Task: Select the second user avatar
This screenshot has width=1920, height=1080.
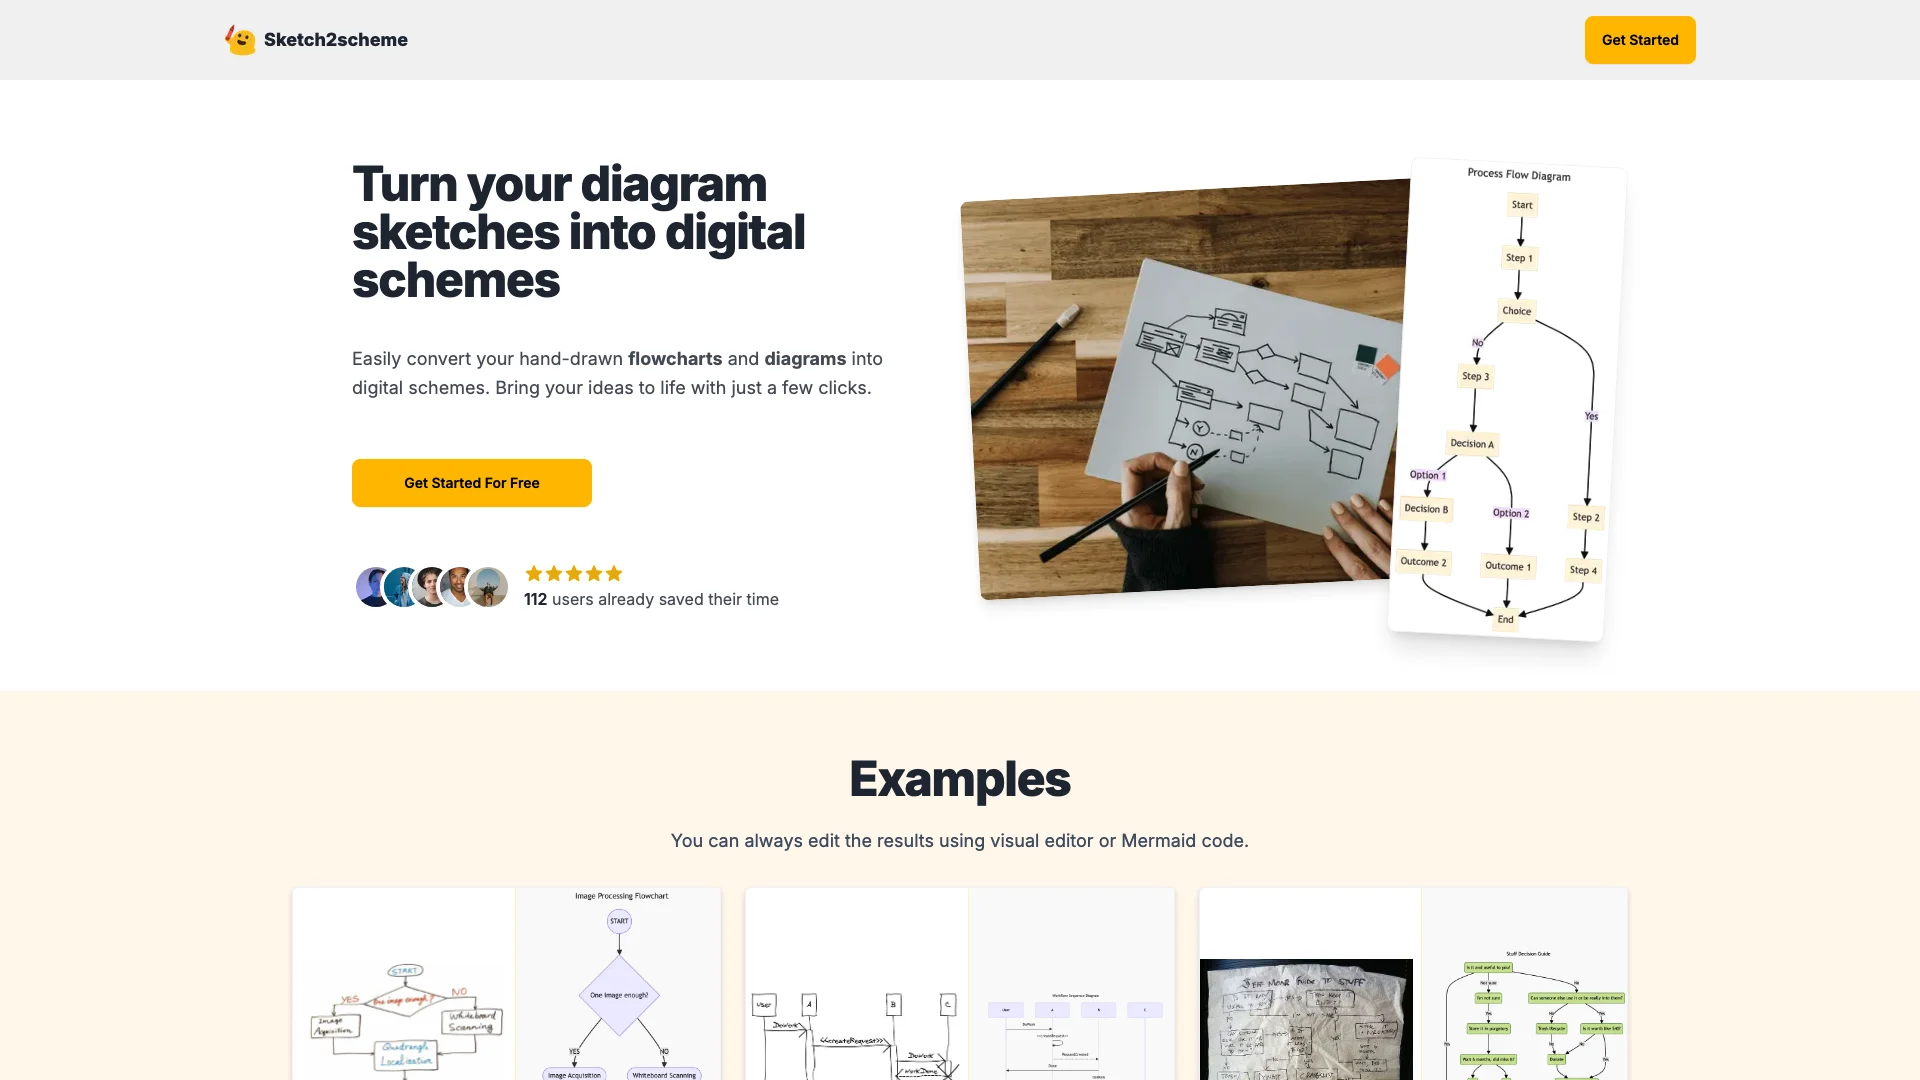Action: click(x=403, y=587)
